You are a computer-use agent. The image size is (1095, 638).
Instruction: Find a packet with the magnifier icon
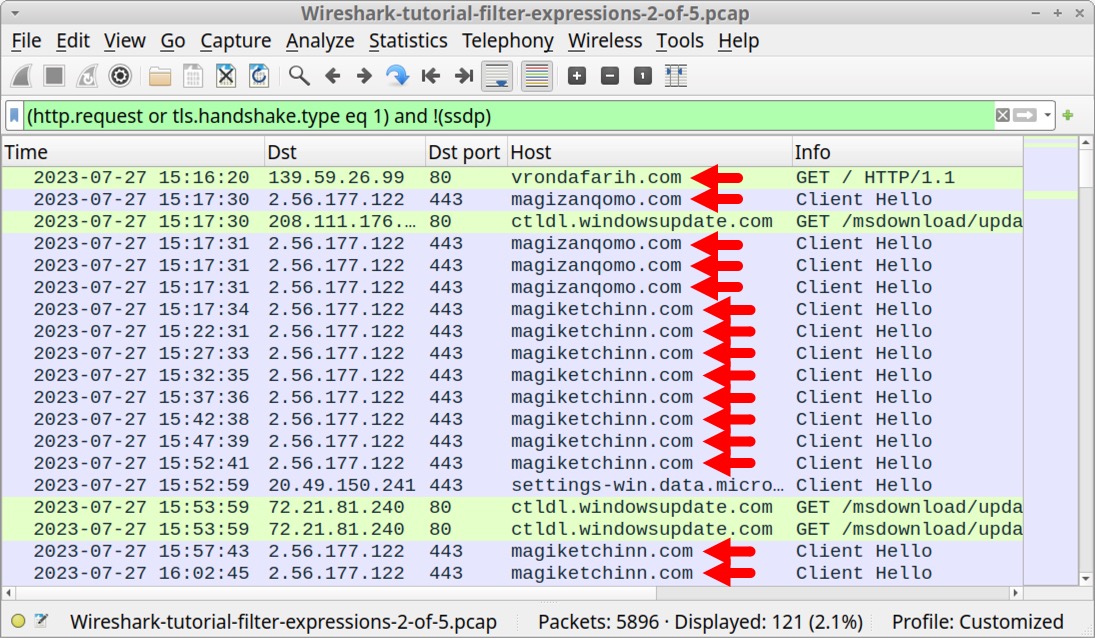point(299,75)
